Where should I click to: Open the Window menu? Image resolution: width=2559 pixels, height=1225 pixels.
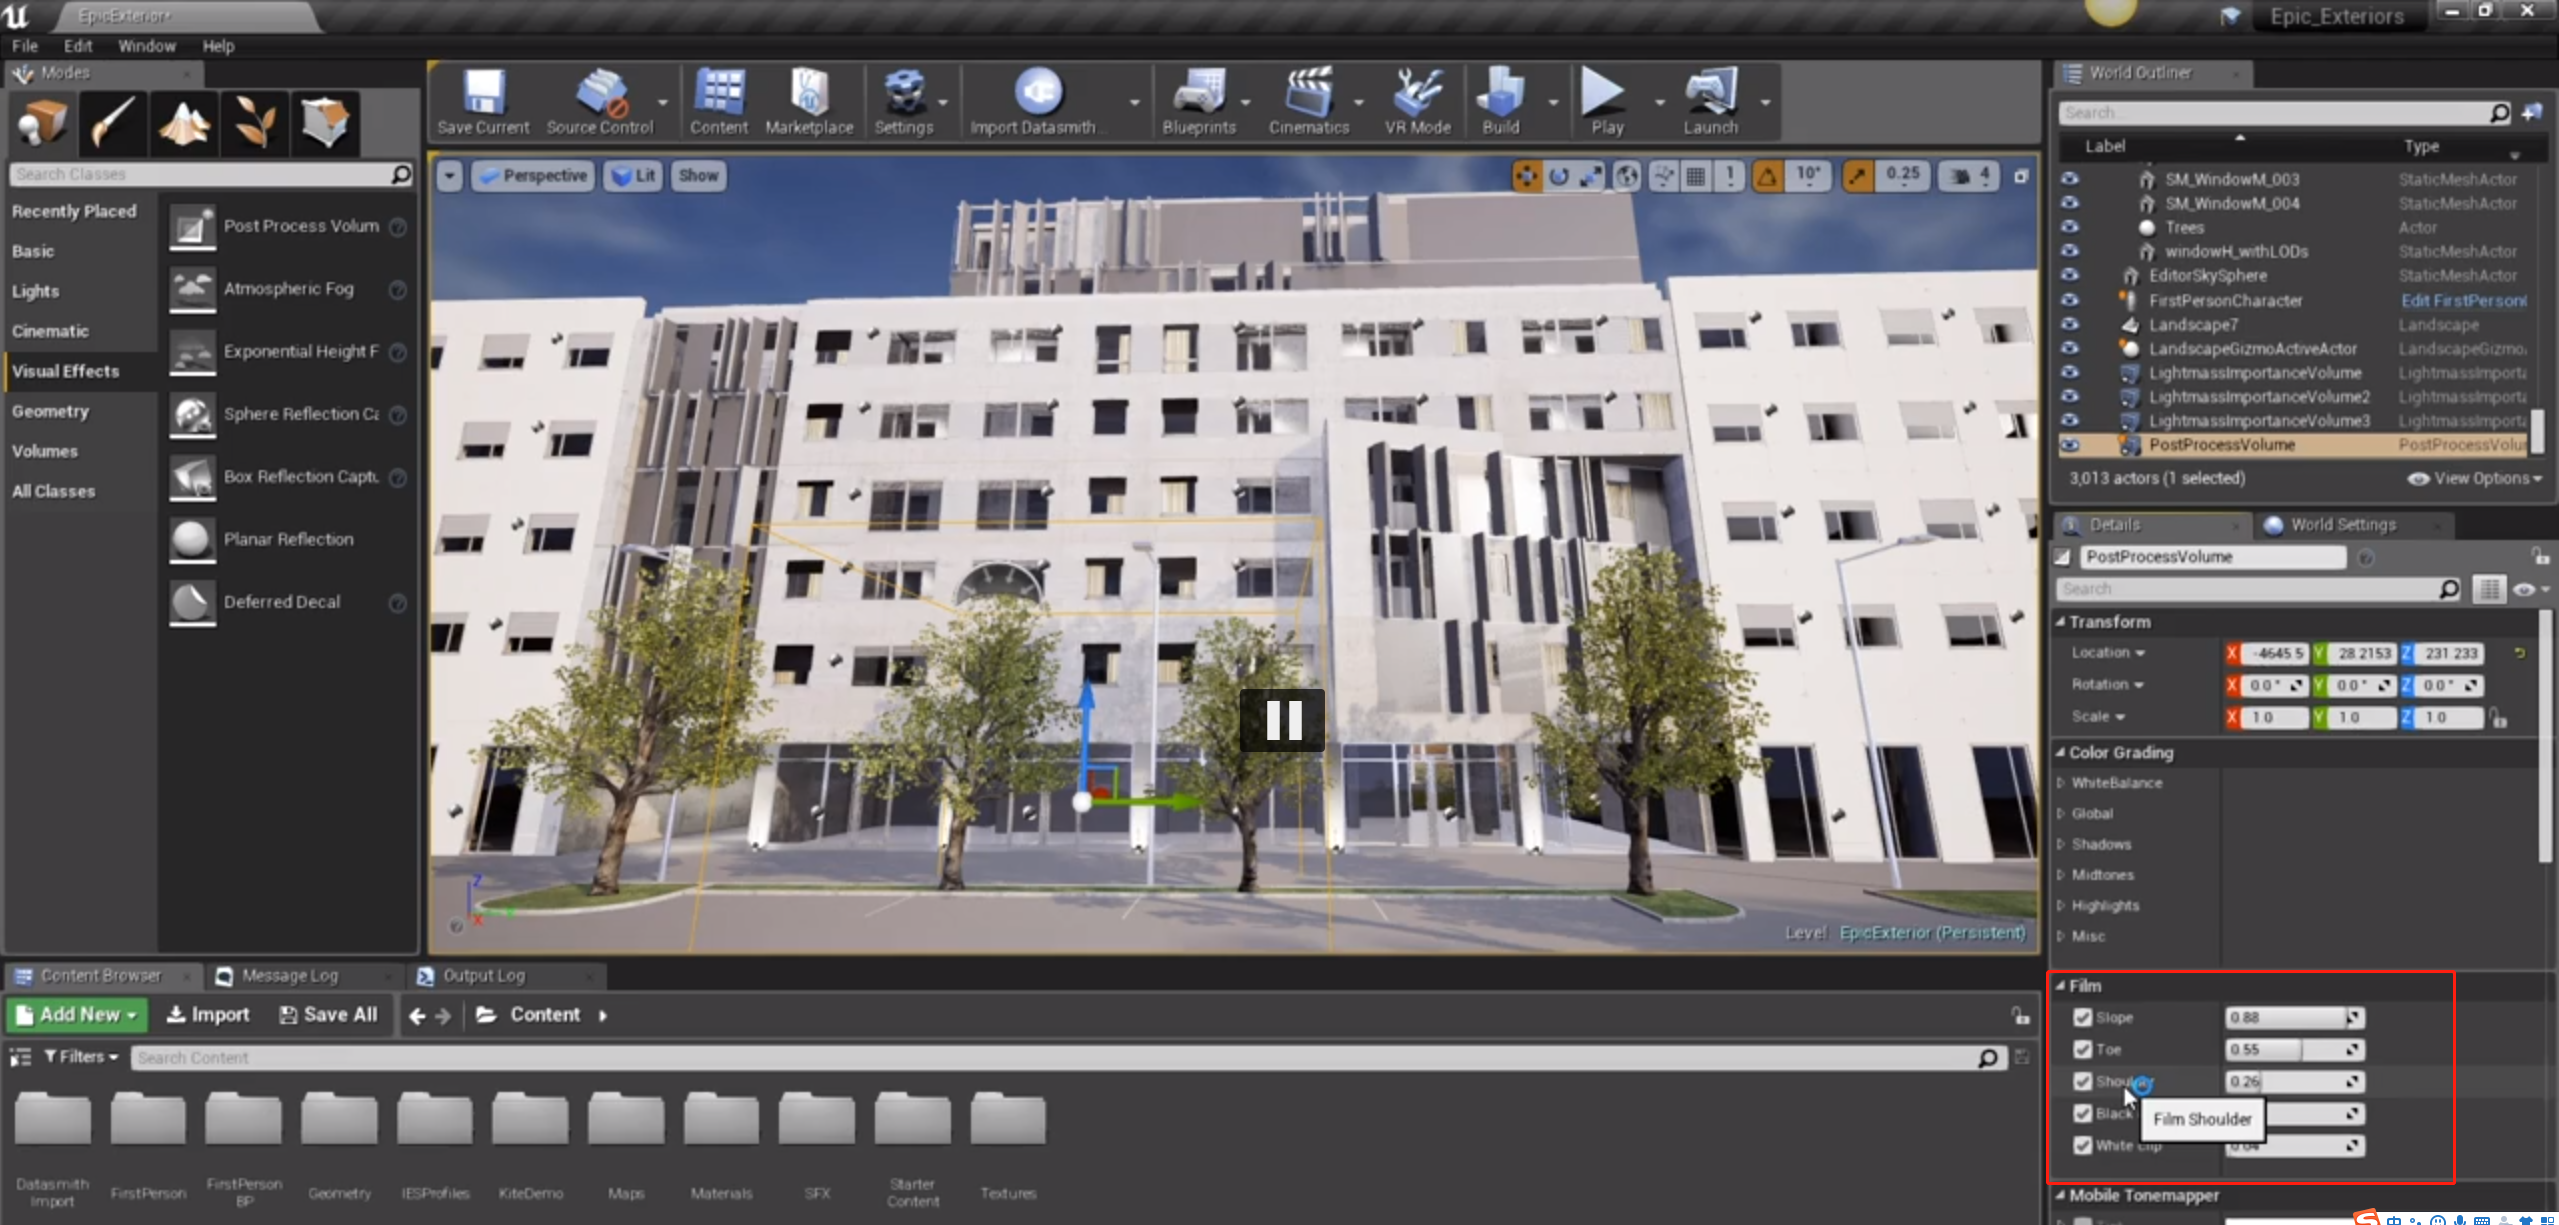click(x=146, y=46)
